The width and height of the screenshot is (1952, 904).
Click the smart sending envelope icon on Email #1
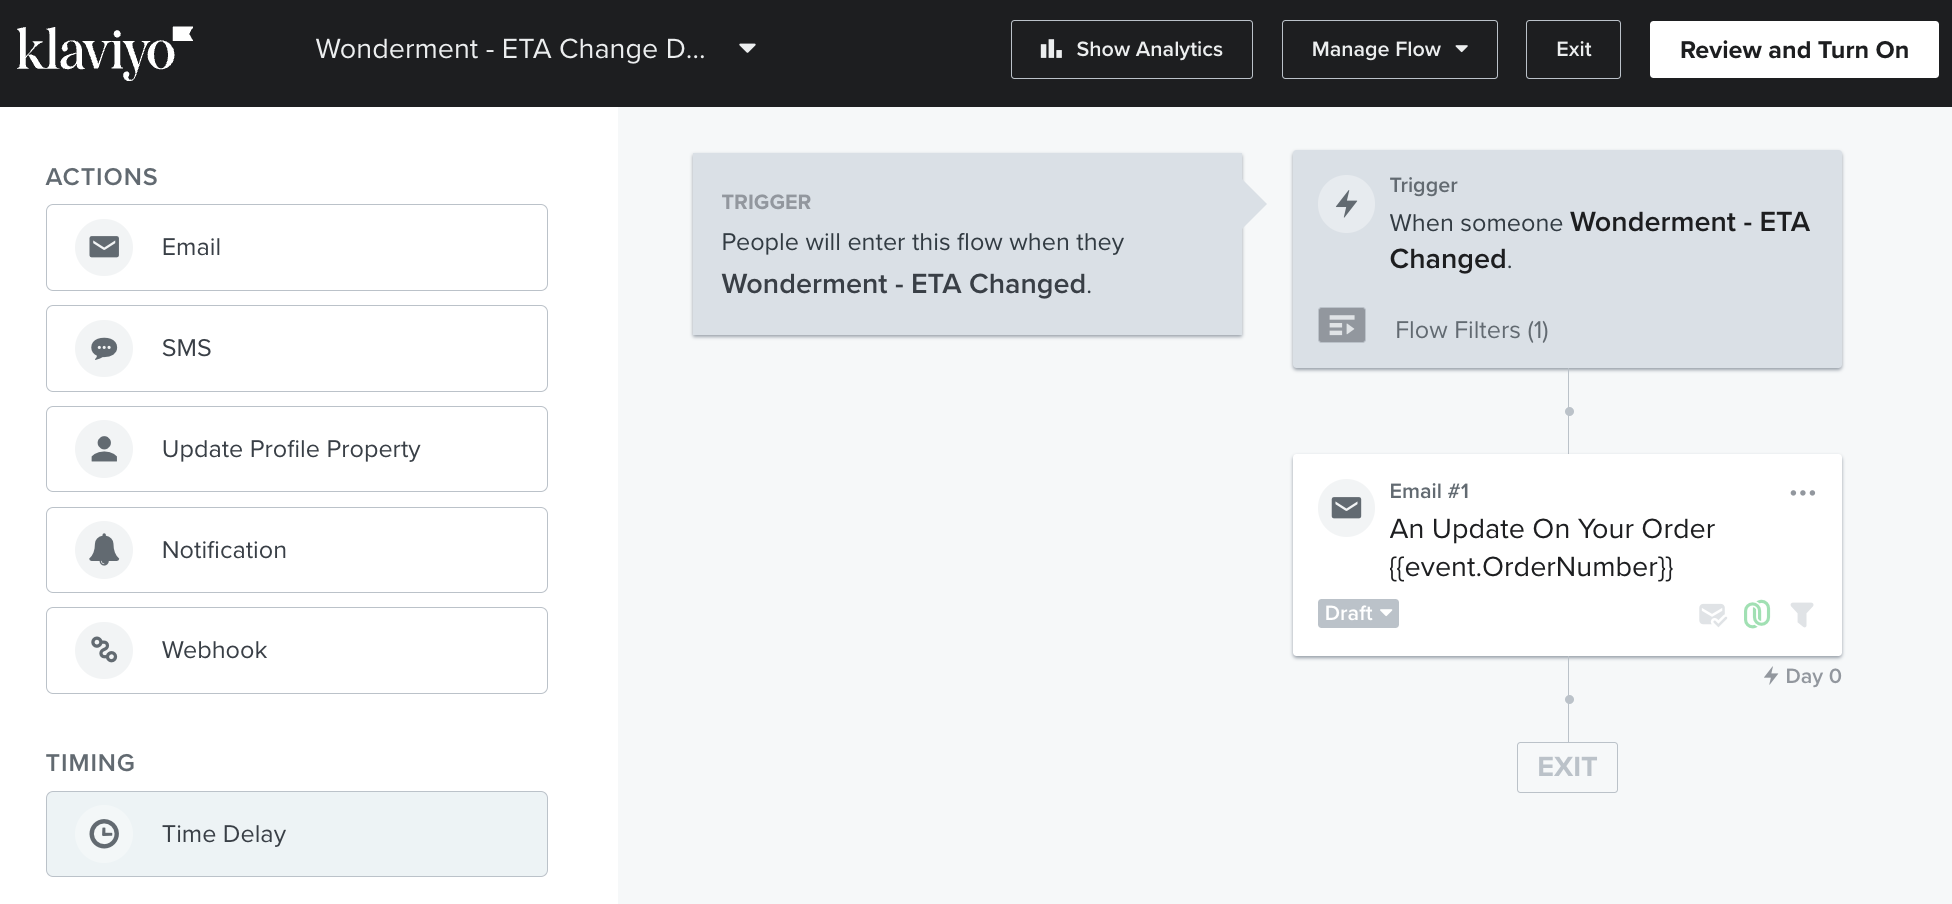tap(1712, 614)
